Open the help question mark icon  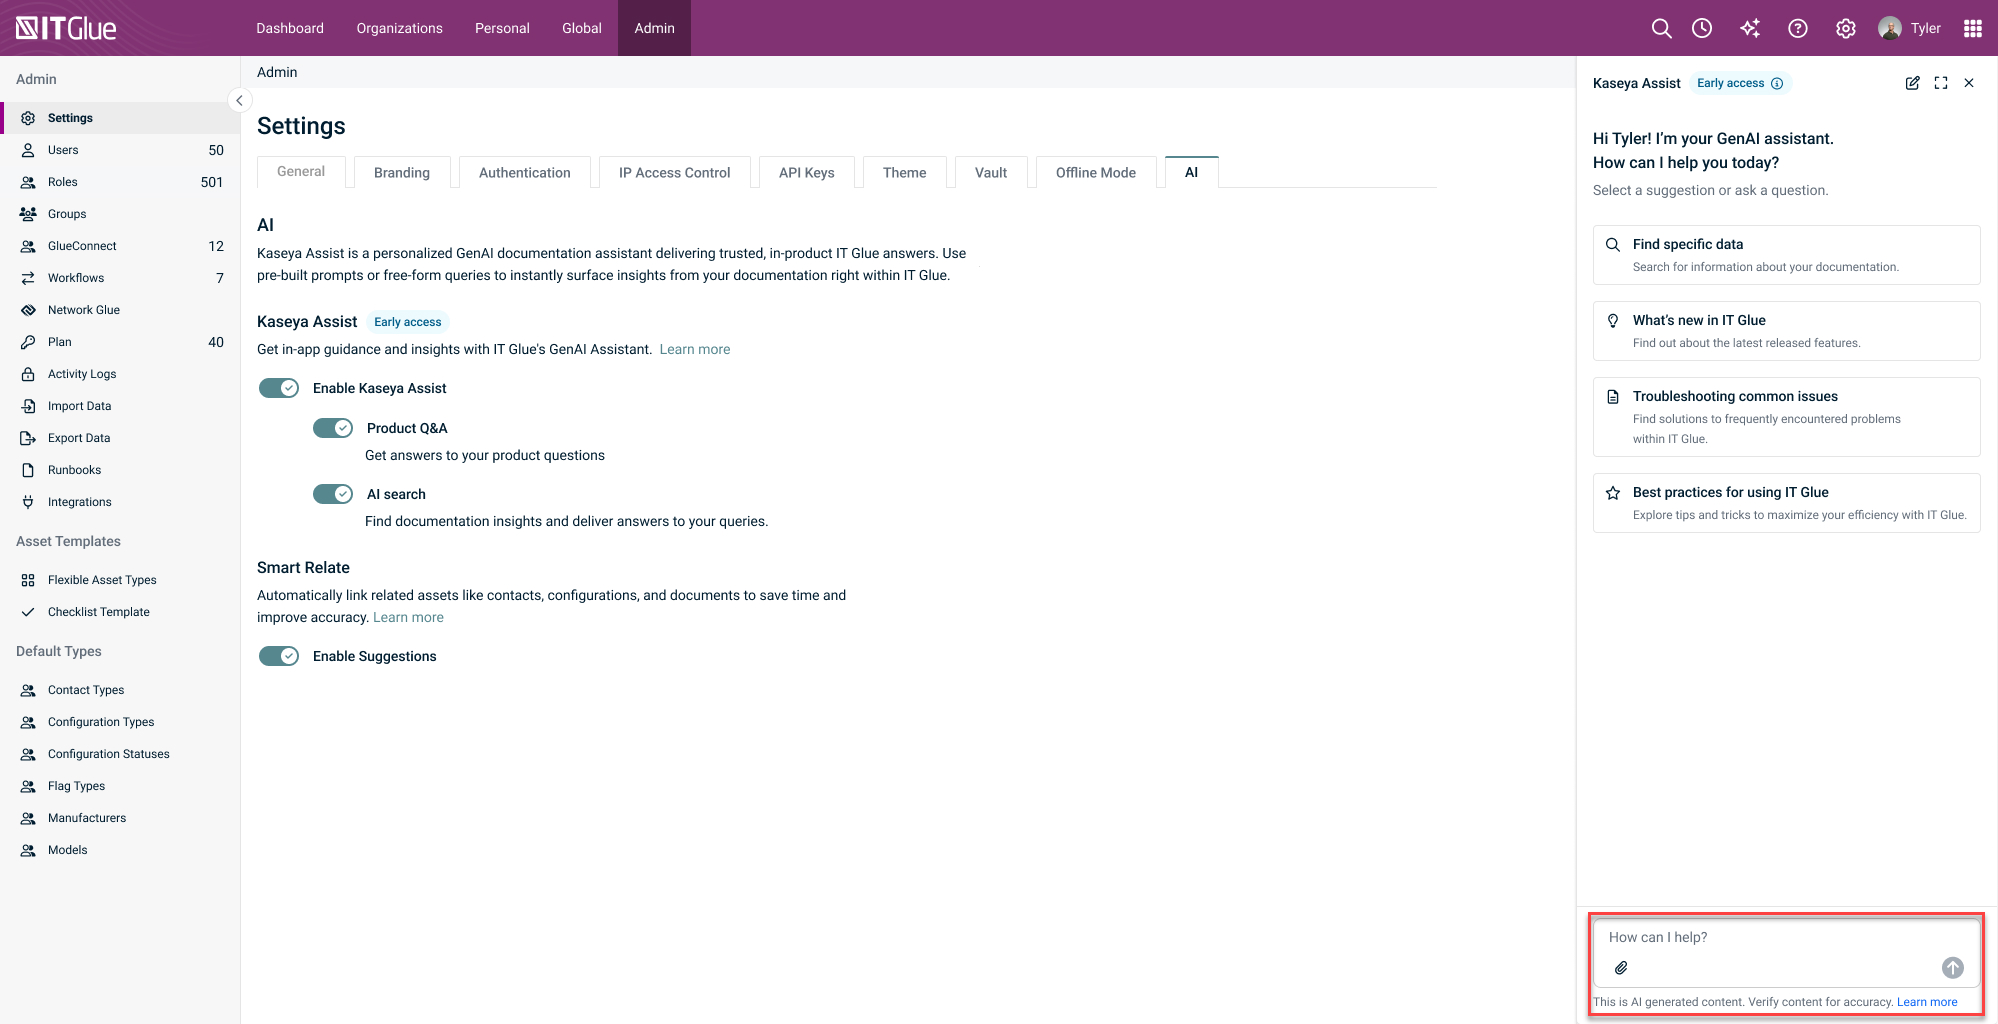[x=1798, y=28]
